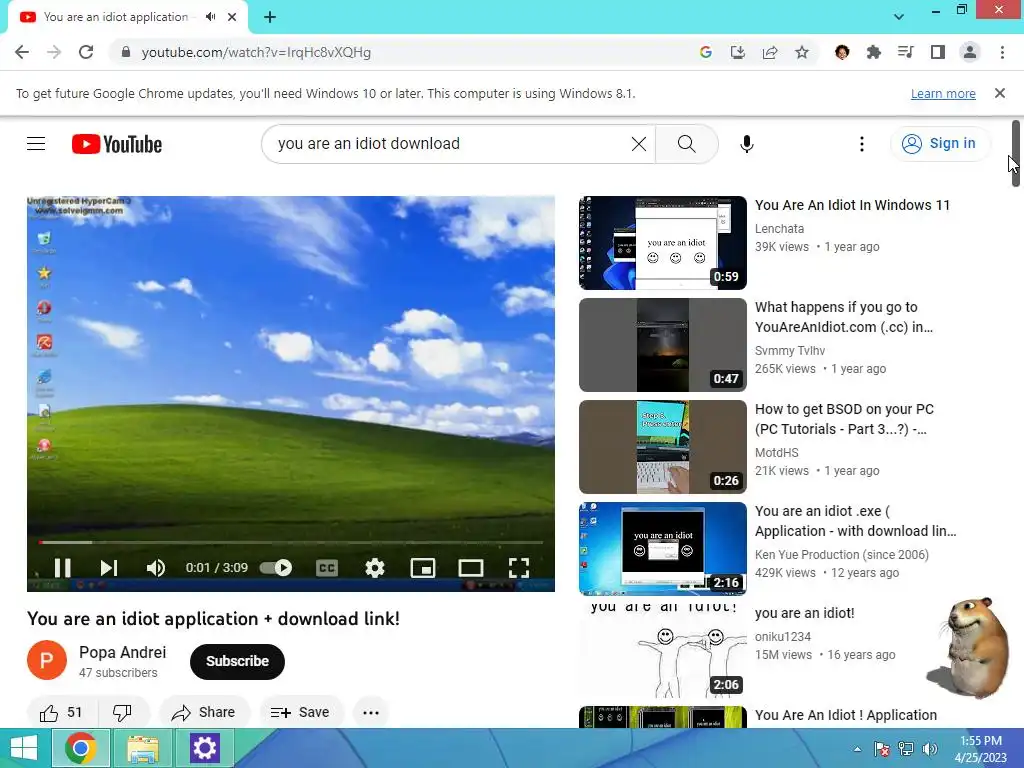The image size is (1024, 768).
Task: Enter full screen mode
Action: pyautogui.click(x=519, y=568)
